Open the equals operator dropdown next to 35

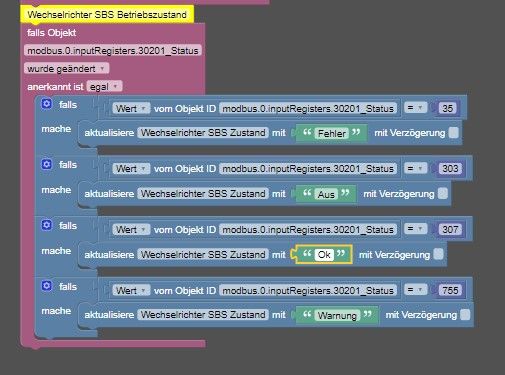tap(415, 108)
